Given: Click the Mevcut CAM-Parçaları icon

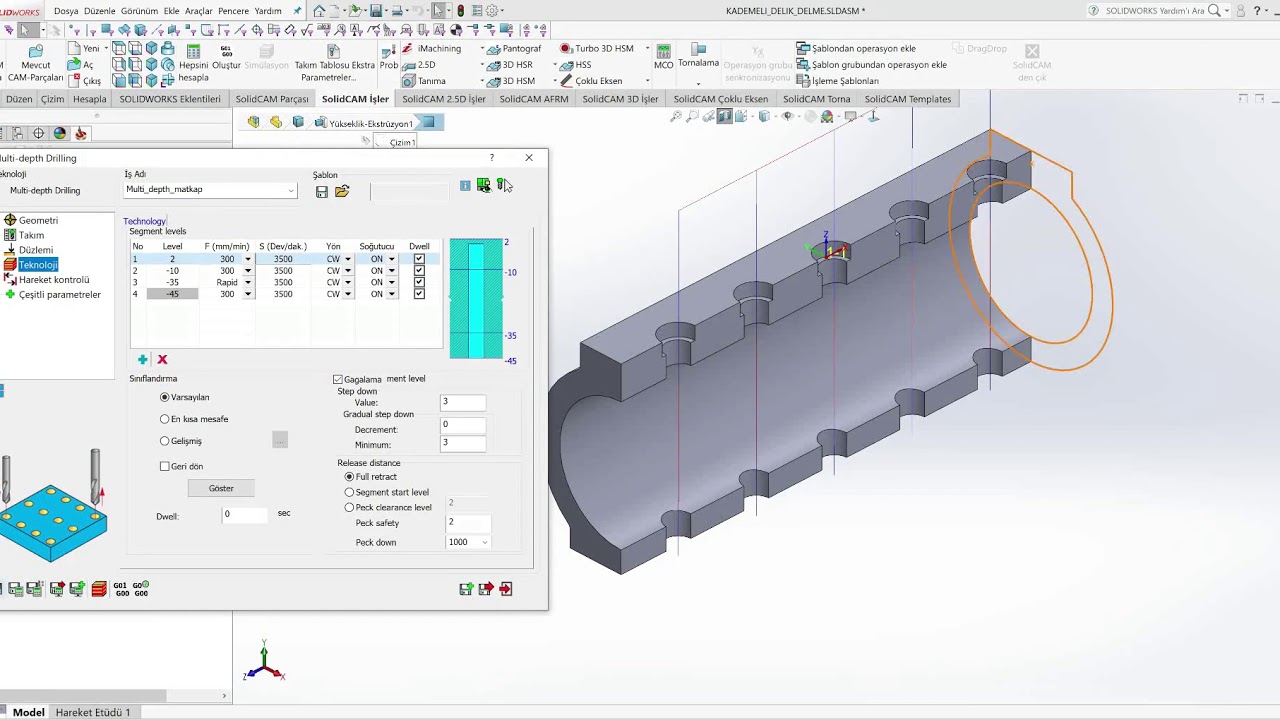Looking at the screenshot, I should [36, 52].
